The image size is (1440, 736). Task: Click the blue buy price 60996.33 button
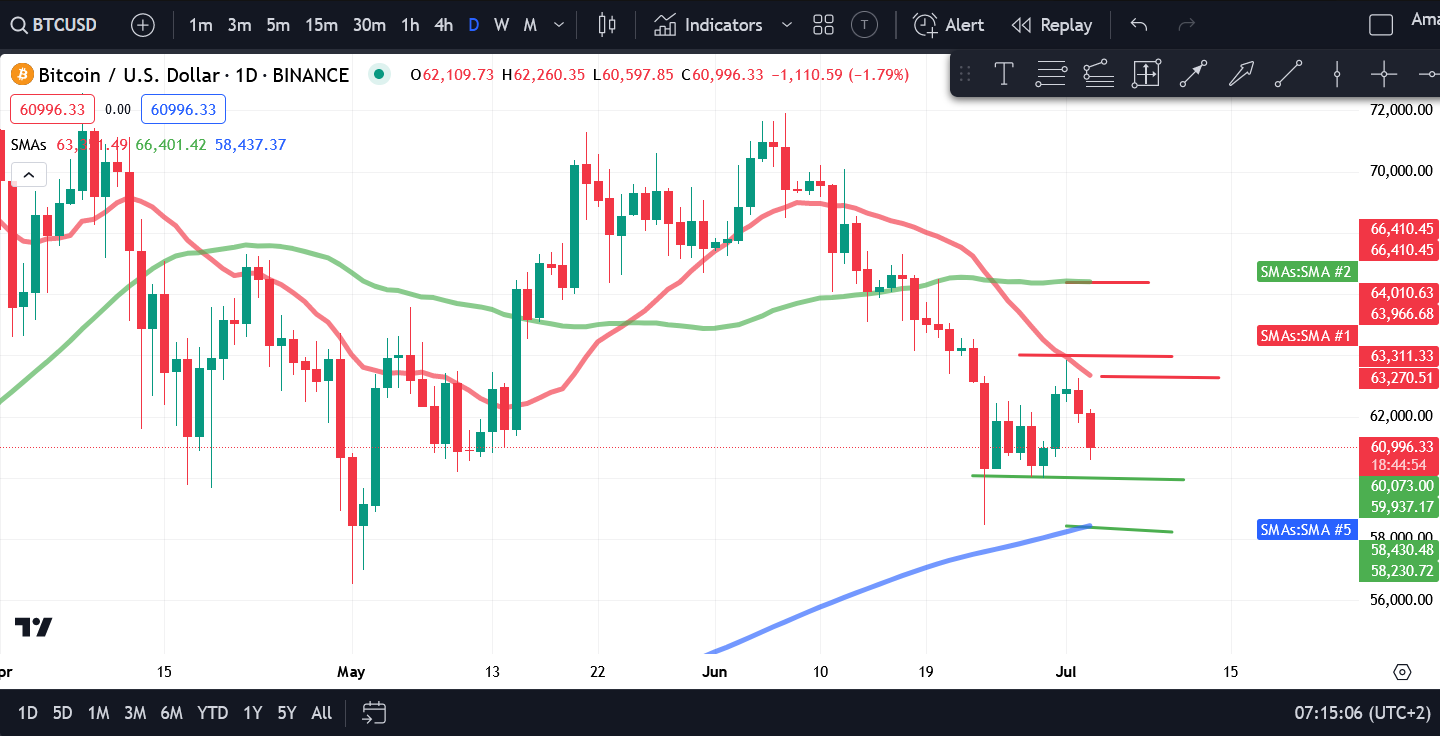tap(183, 110)
